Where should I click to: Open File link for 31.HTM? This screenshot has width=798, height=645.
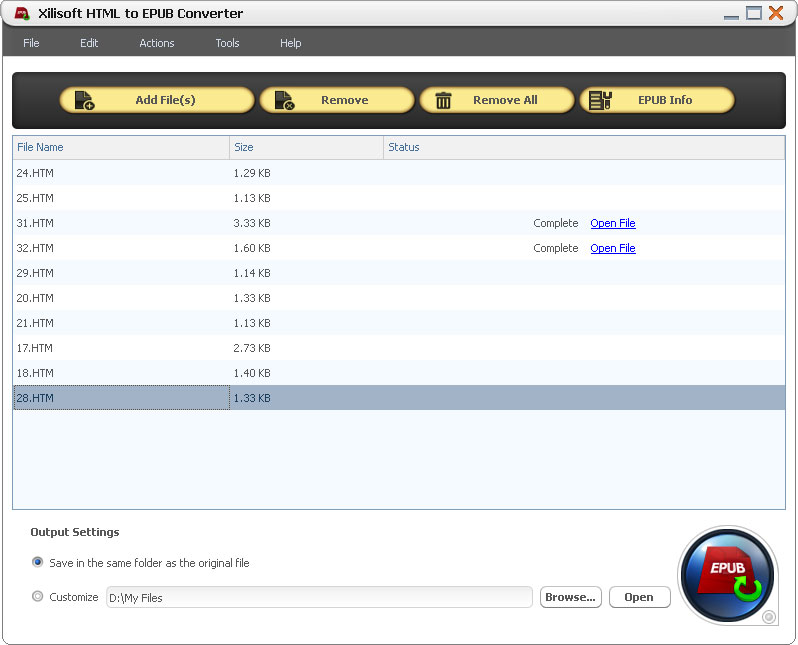[612, 223]
